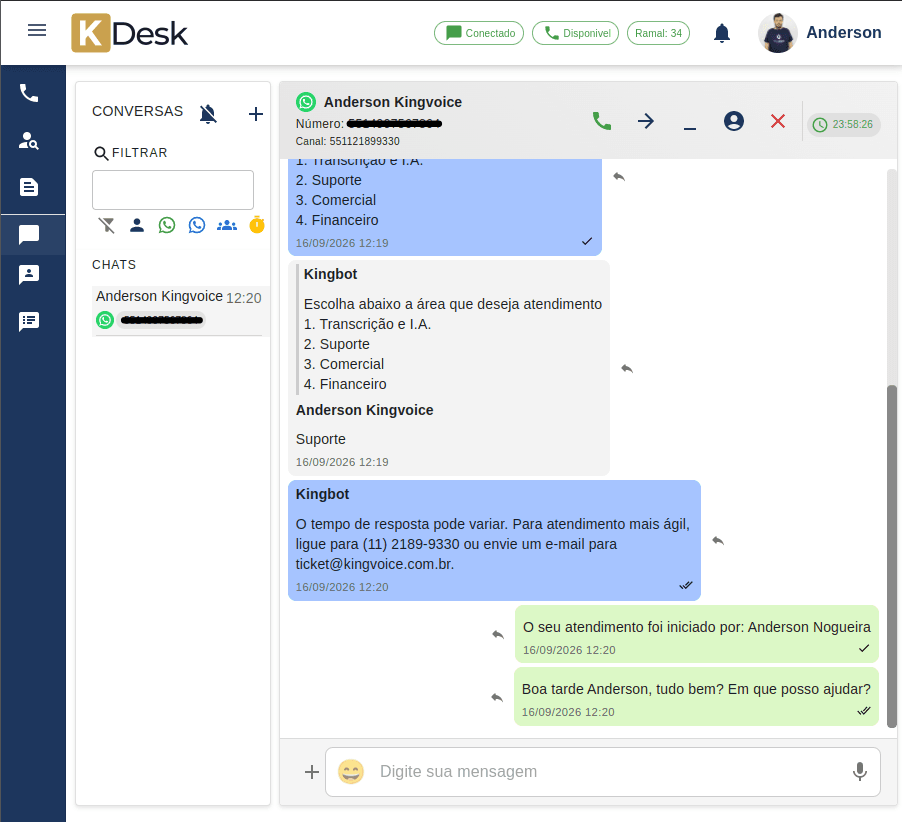The height and width of the screenshot is (822, 902).
Task: Open the contact search sidebar icon
Action: 29,140
